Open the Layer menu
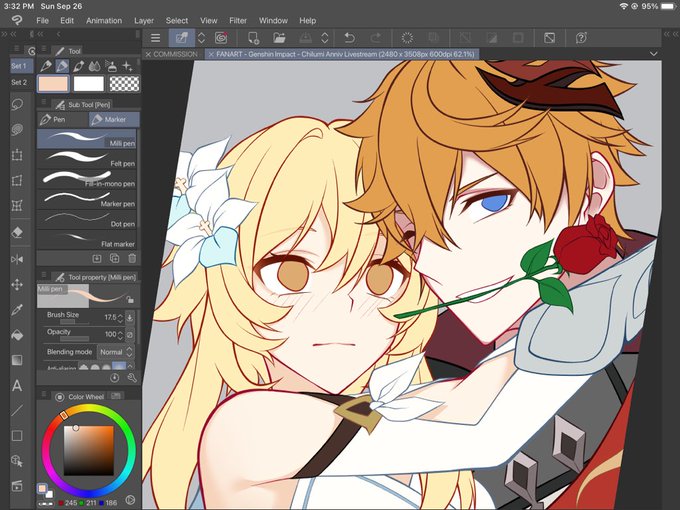 144,20
